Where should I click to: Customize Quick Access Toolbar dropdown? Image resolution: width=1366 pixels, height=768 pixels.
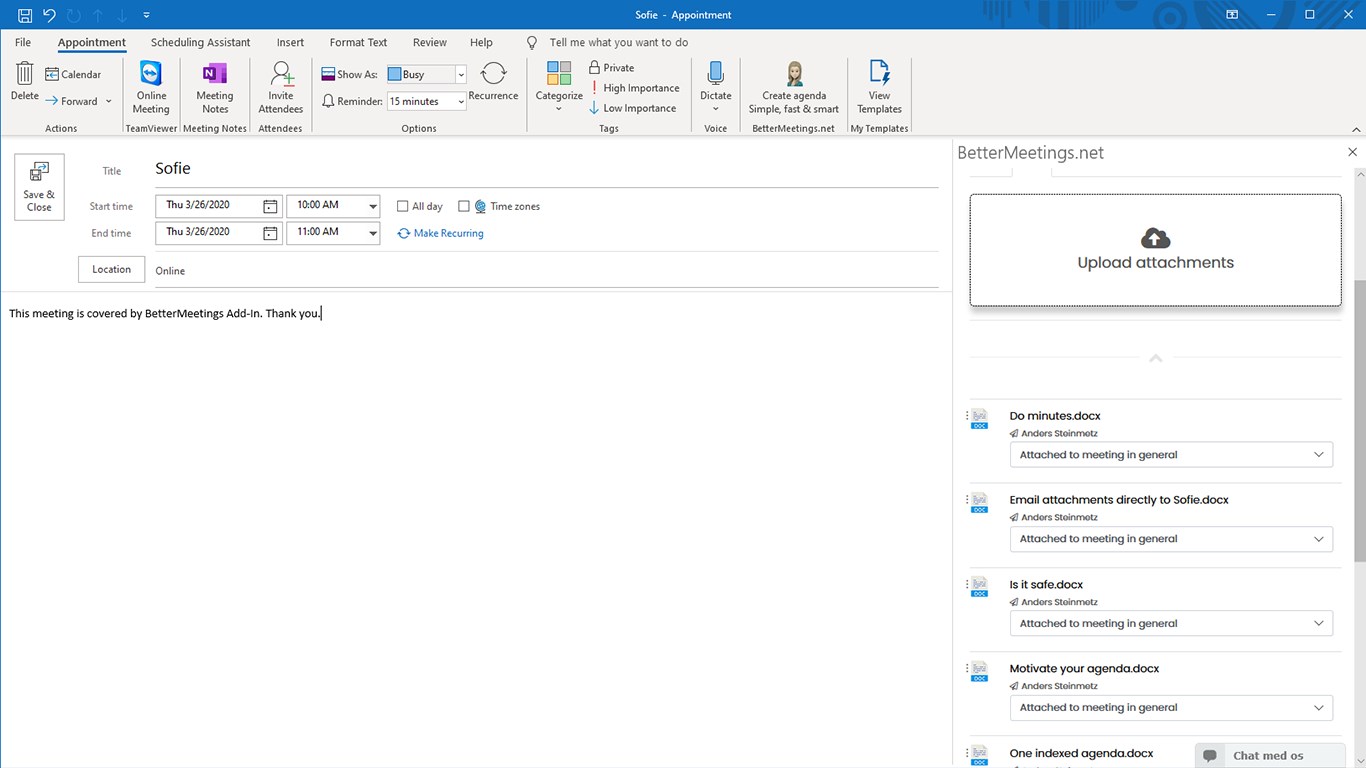(x=147, y=15)
